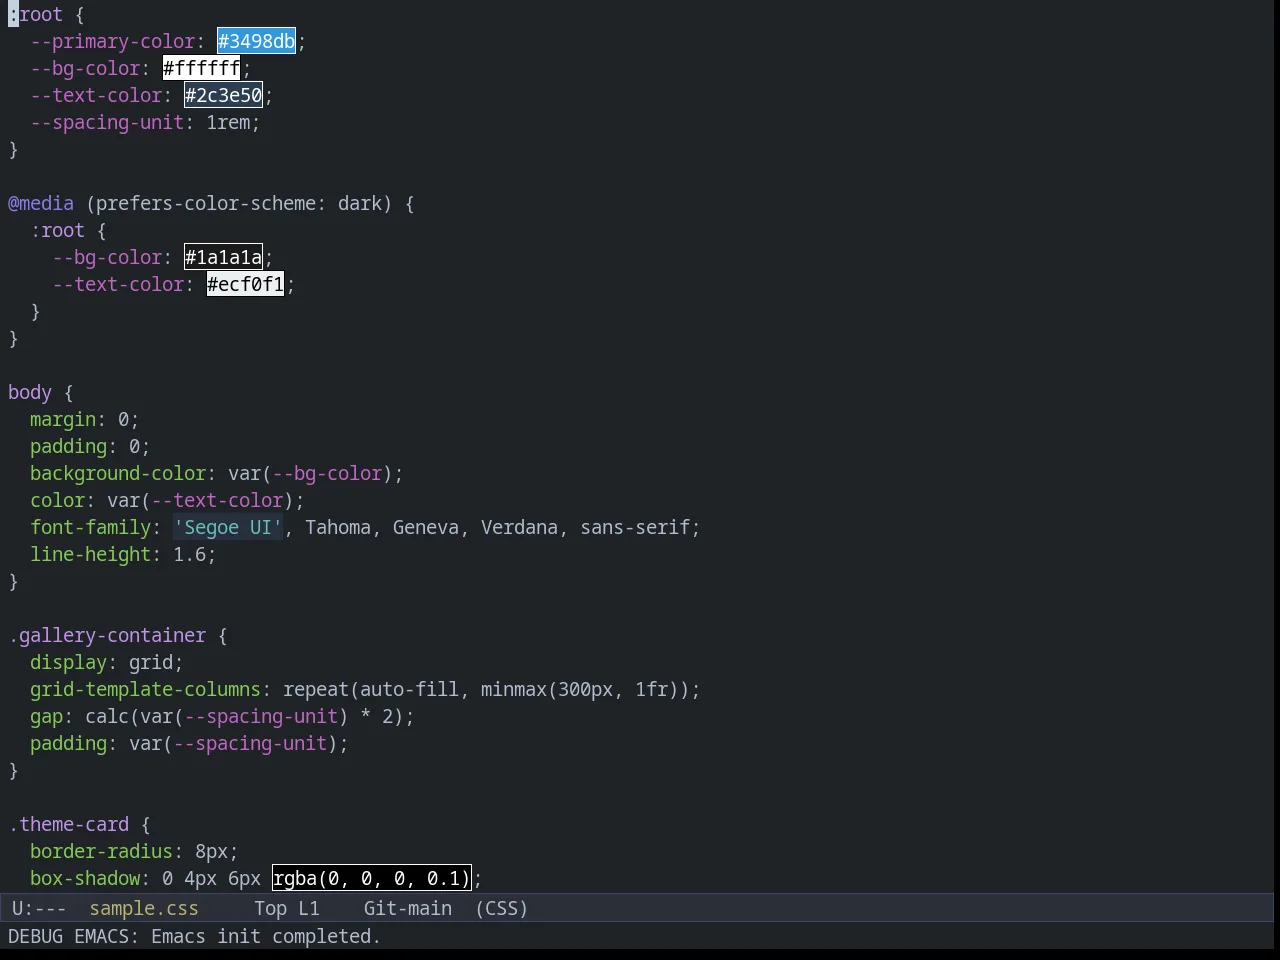Click the #ecf0f1 dark text color value
The height and width of the screenshot is (960, 1280).
(x=245, y=284)
